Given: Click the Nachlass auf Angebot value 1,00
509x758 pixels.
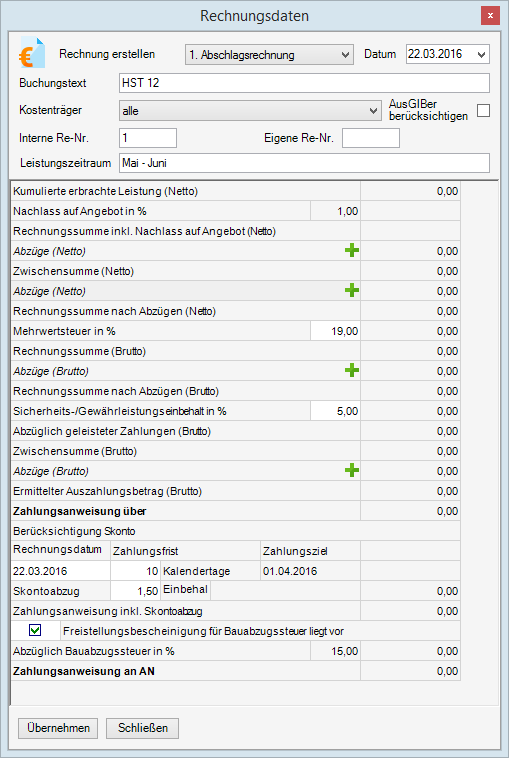Looking at the screenshot, I should click(x=335, y=211).
